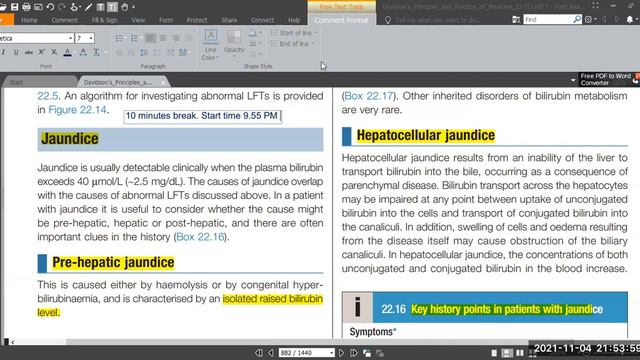
Task: Open the Start of line dropdown
Action: click(x=294, y=33)
